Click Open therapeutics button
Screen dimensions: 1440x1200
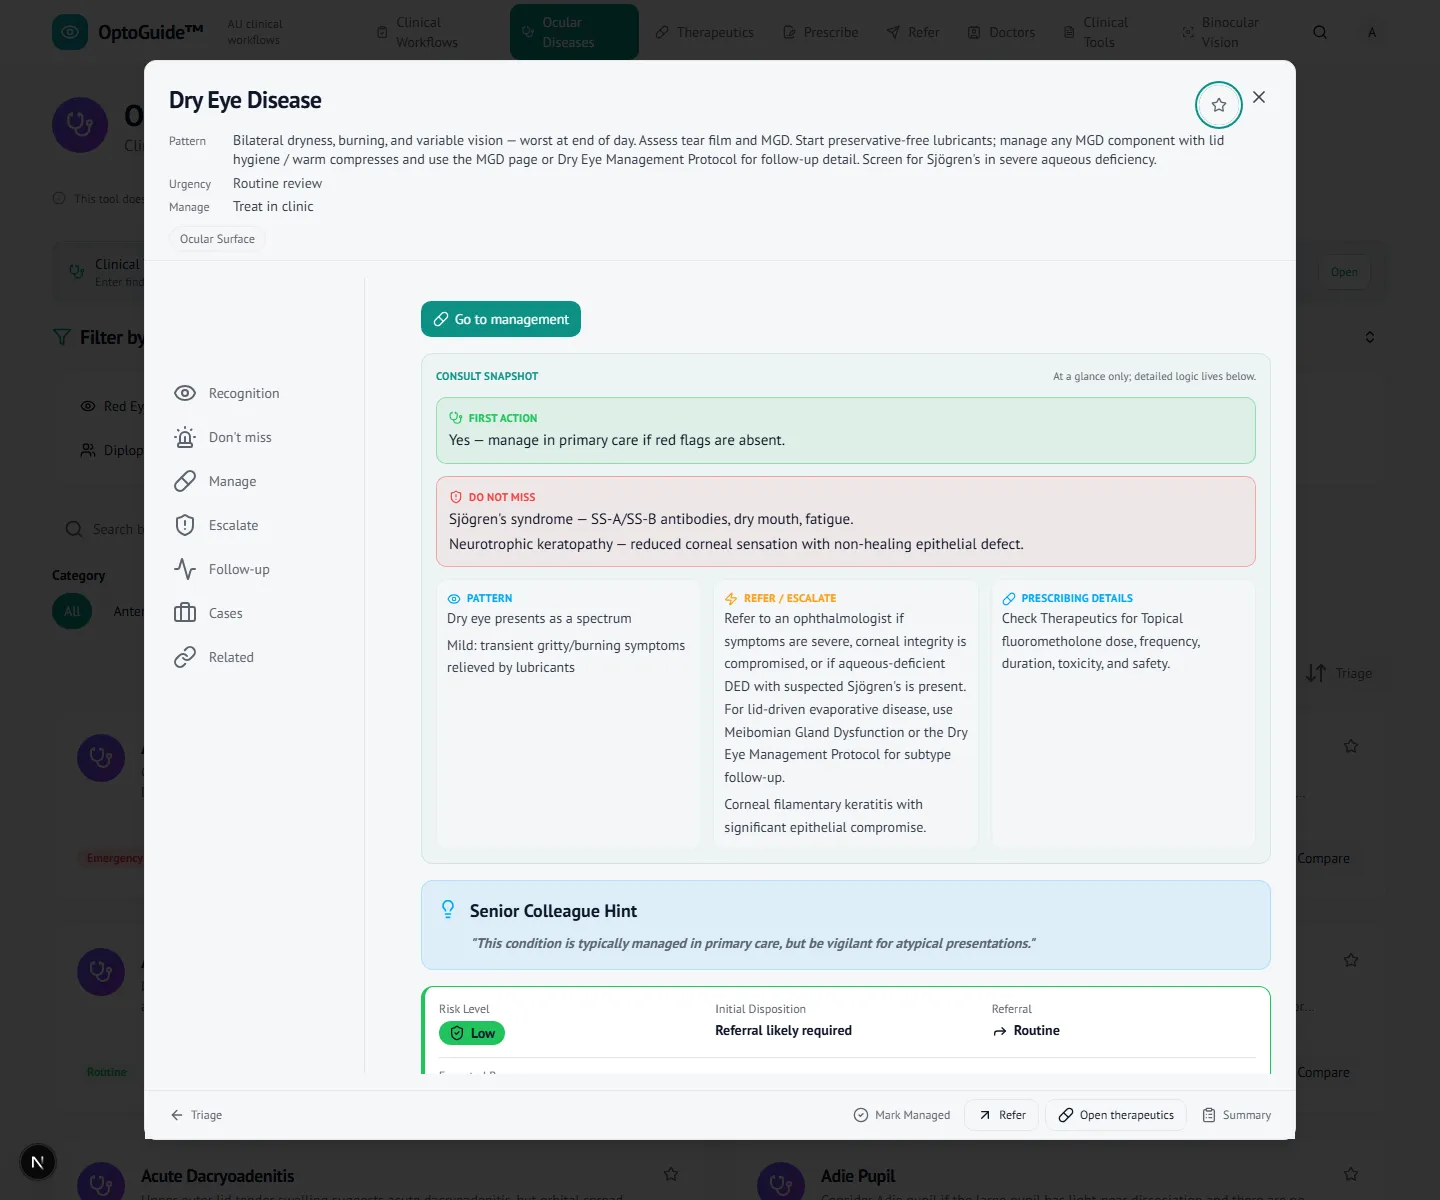click(x=1116, y=1115)
